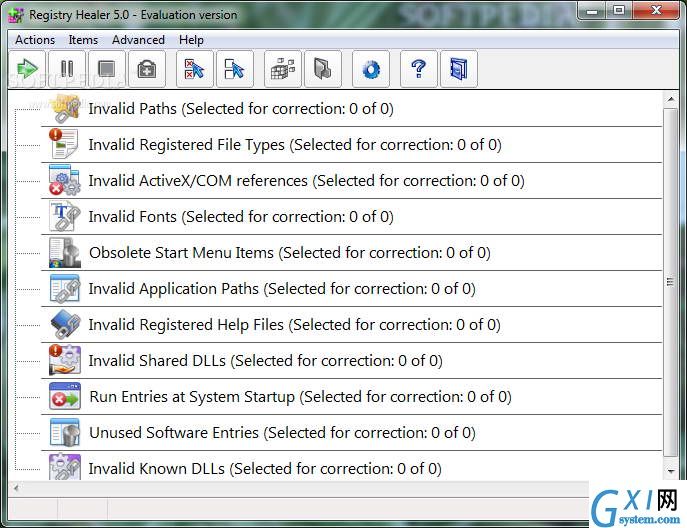Select Obsolete Start Menu Items row text
The image size is (687, 528).
(290, 252)
